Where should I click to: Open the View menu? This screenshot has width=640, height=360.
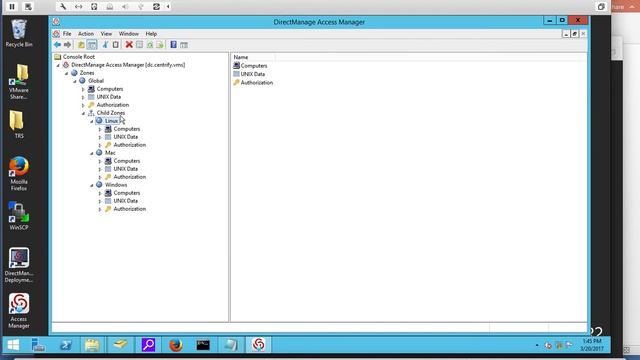coord(106,34)
